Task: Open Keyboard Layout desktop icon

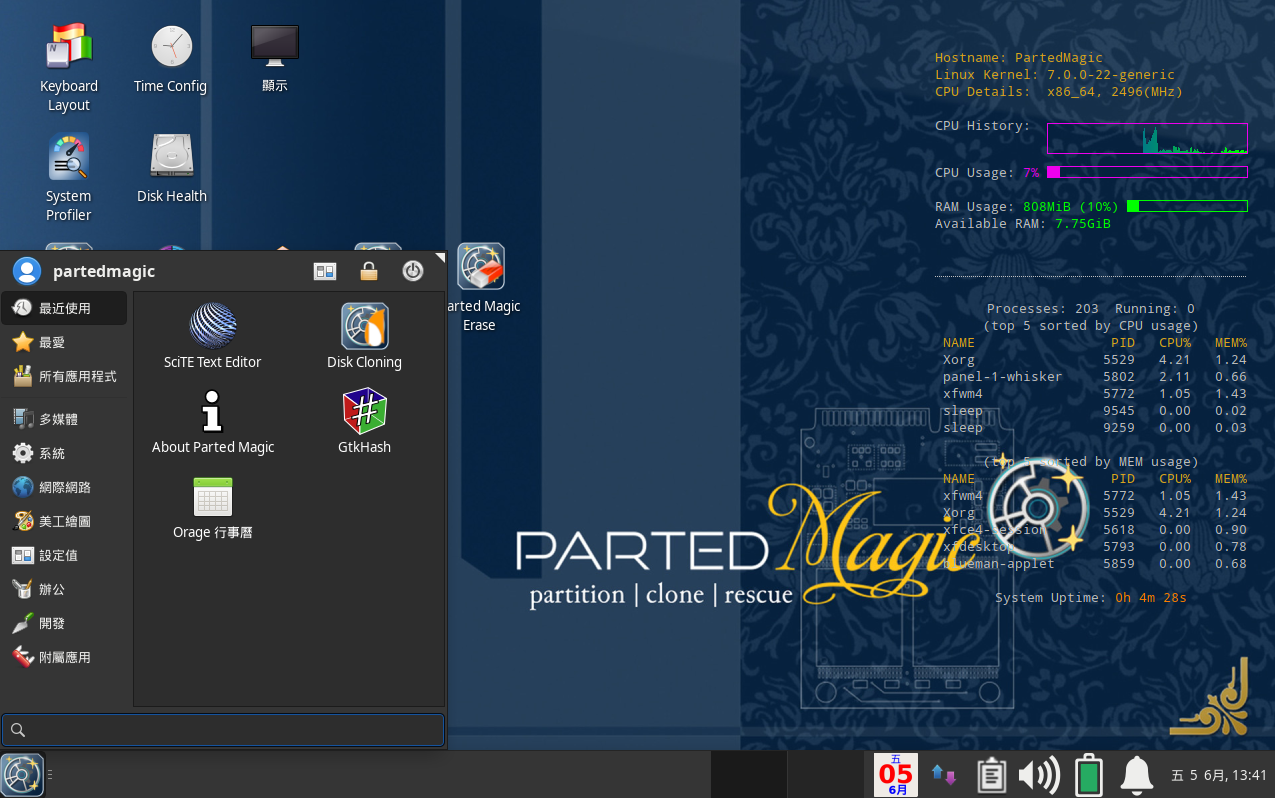Action: [x=69, y=68]
